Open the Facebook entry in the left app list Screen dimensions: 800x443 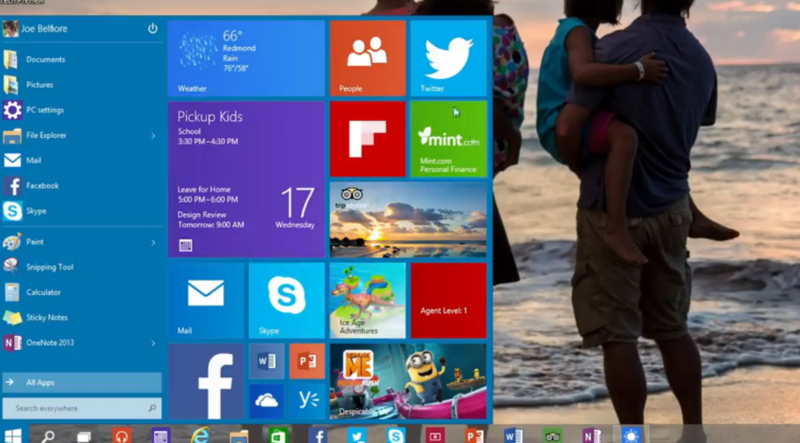tap(82, 186)
